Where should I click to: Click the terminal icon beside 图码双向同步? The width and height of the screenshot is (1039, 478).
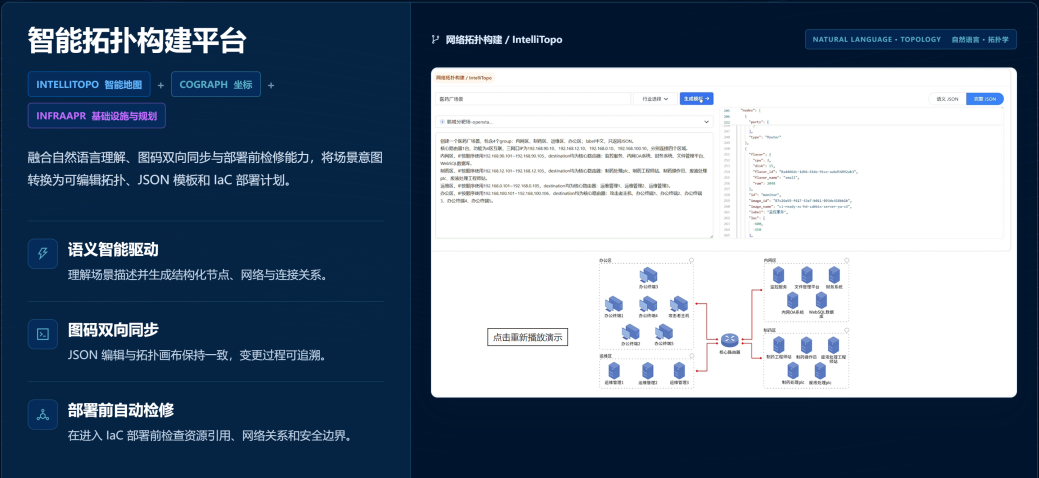(43, 333)
